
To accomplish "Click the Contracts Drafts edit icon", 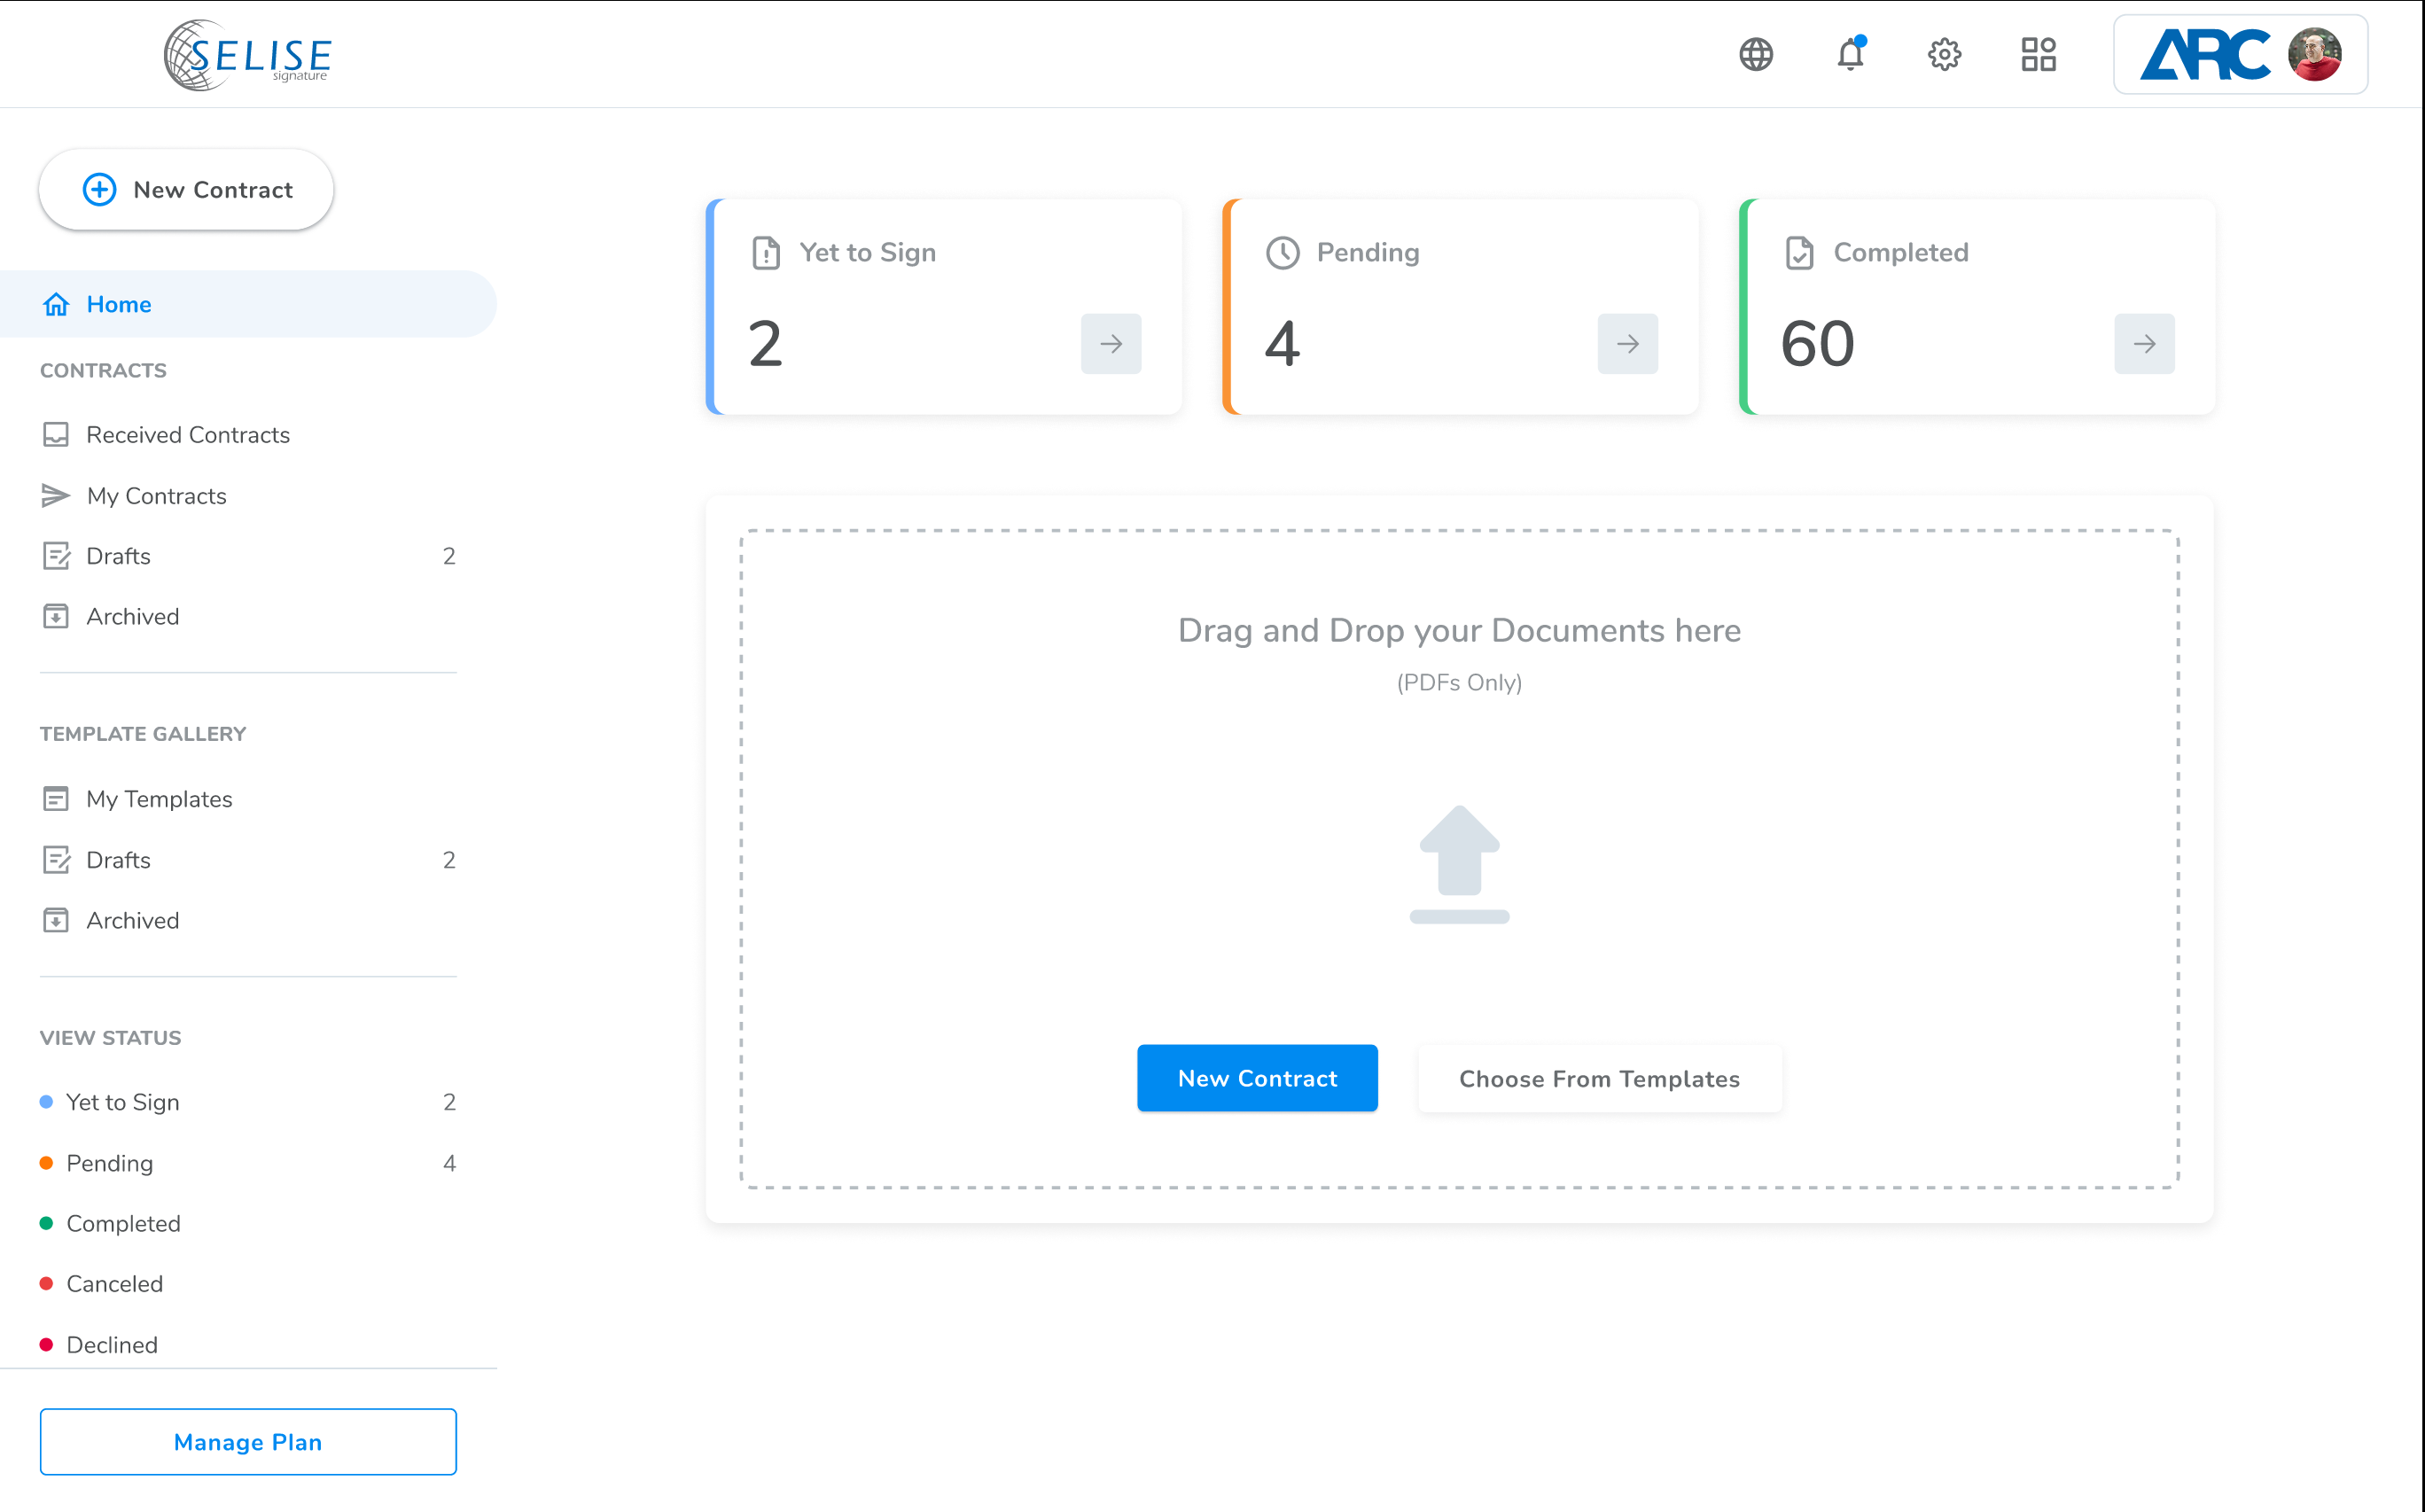I will [x=56, y=556].
